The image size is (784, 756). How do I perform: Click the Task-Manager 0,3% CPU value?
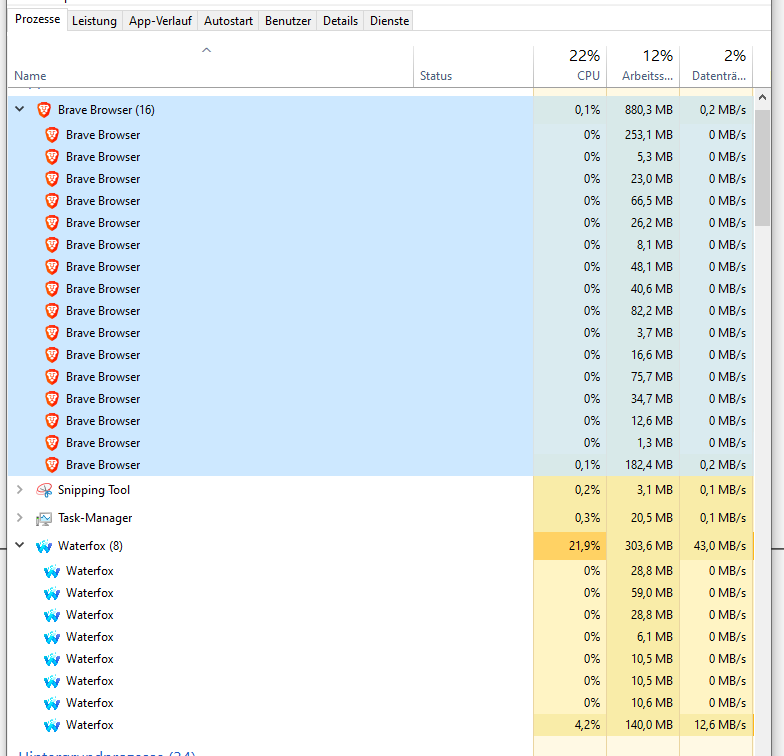pyautogui.click(x=587, y=518)
